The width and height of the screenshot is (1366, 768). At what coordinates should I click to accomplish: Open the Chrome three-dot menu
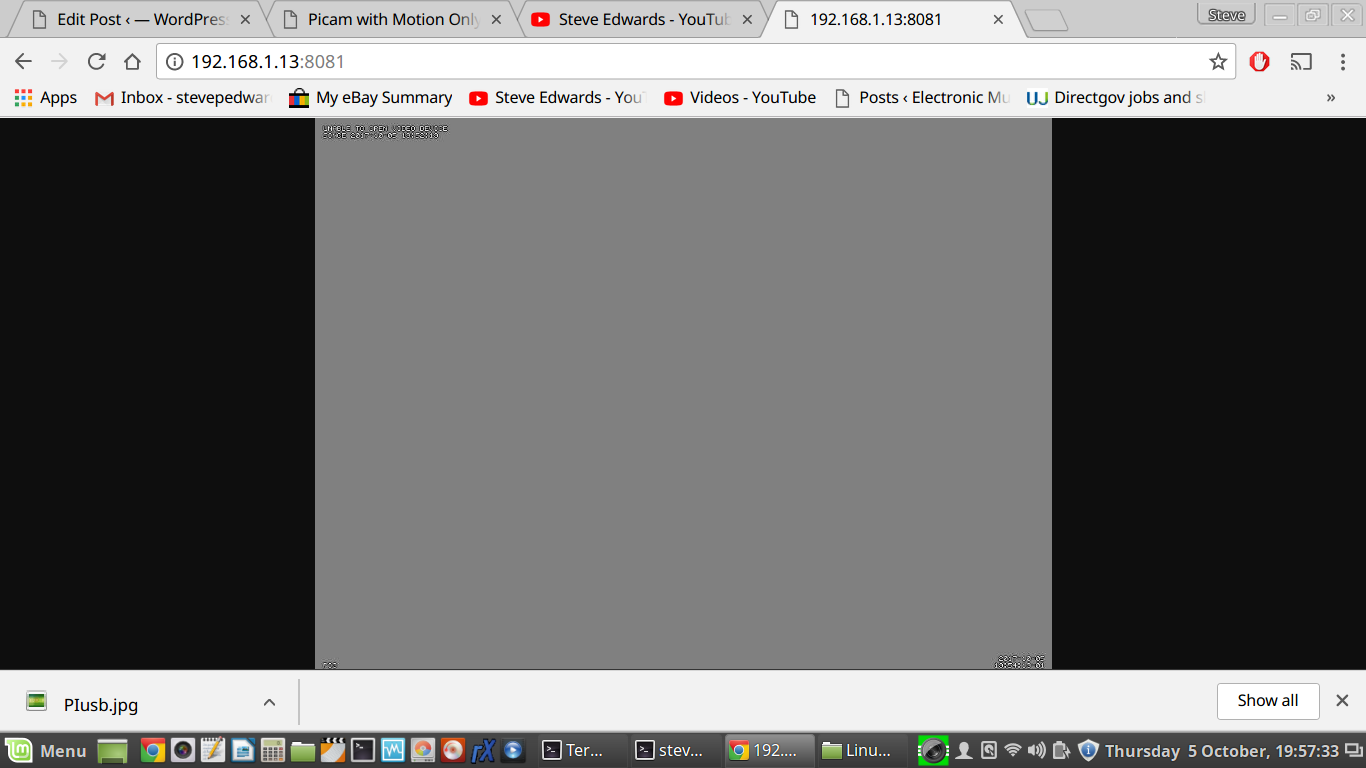coord(1343,62)
